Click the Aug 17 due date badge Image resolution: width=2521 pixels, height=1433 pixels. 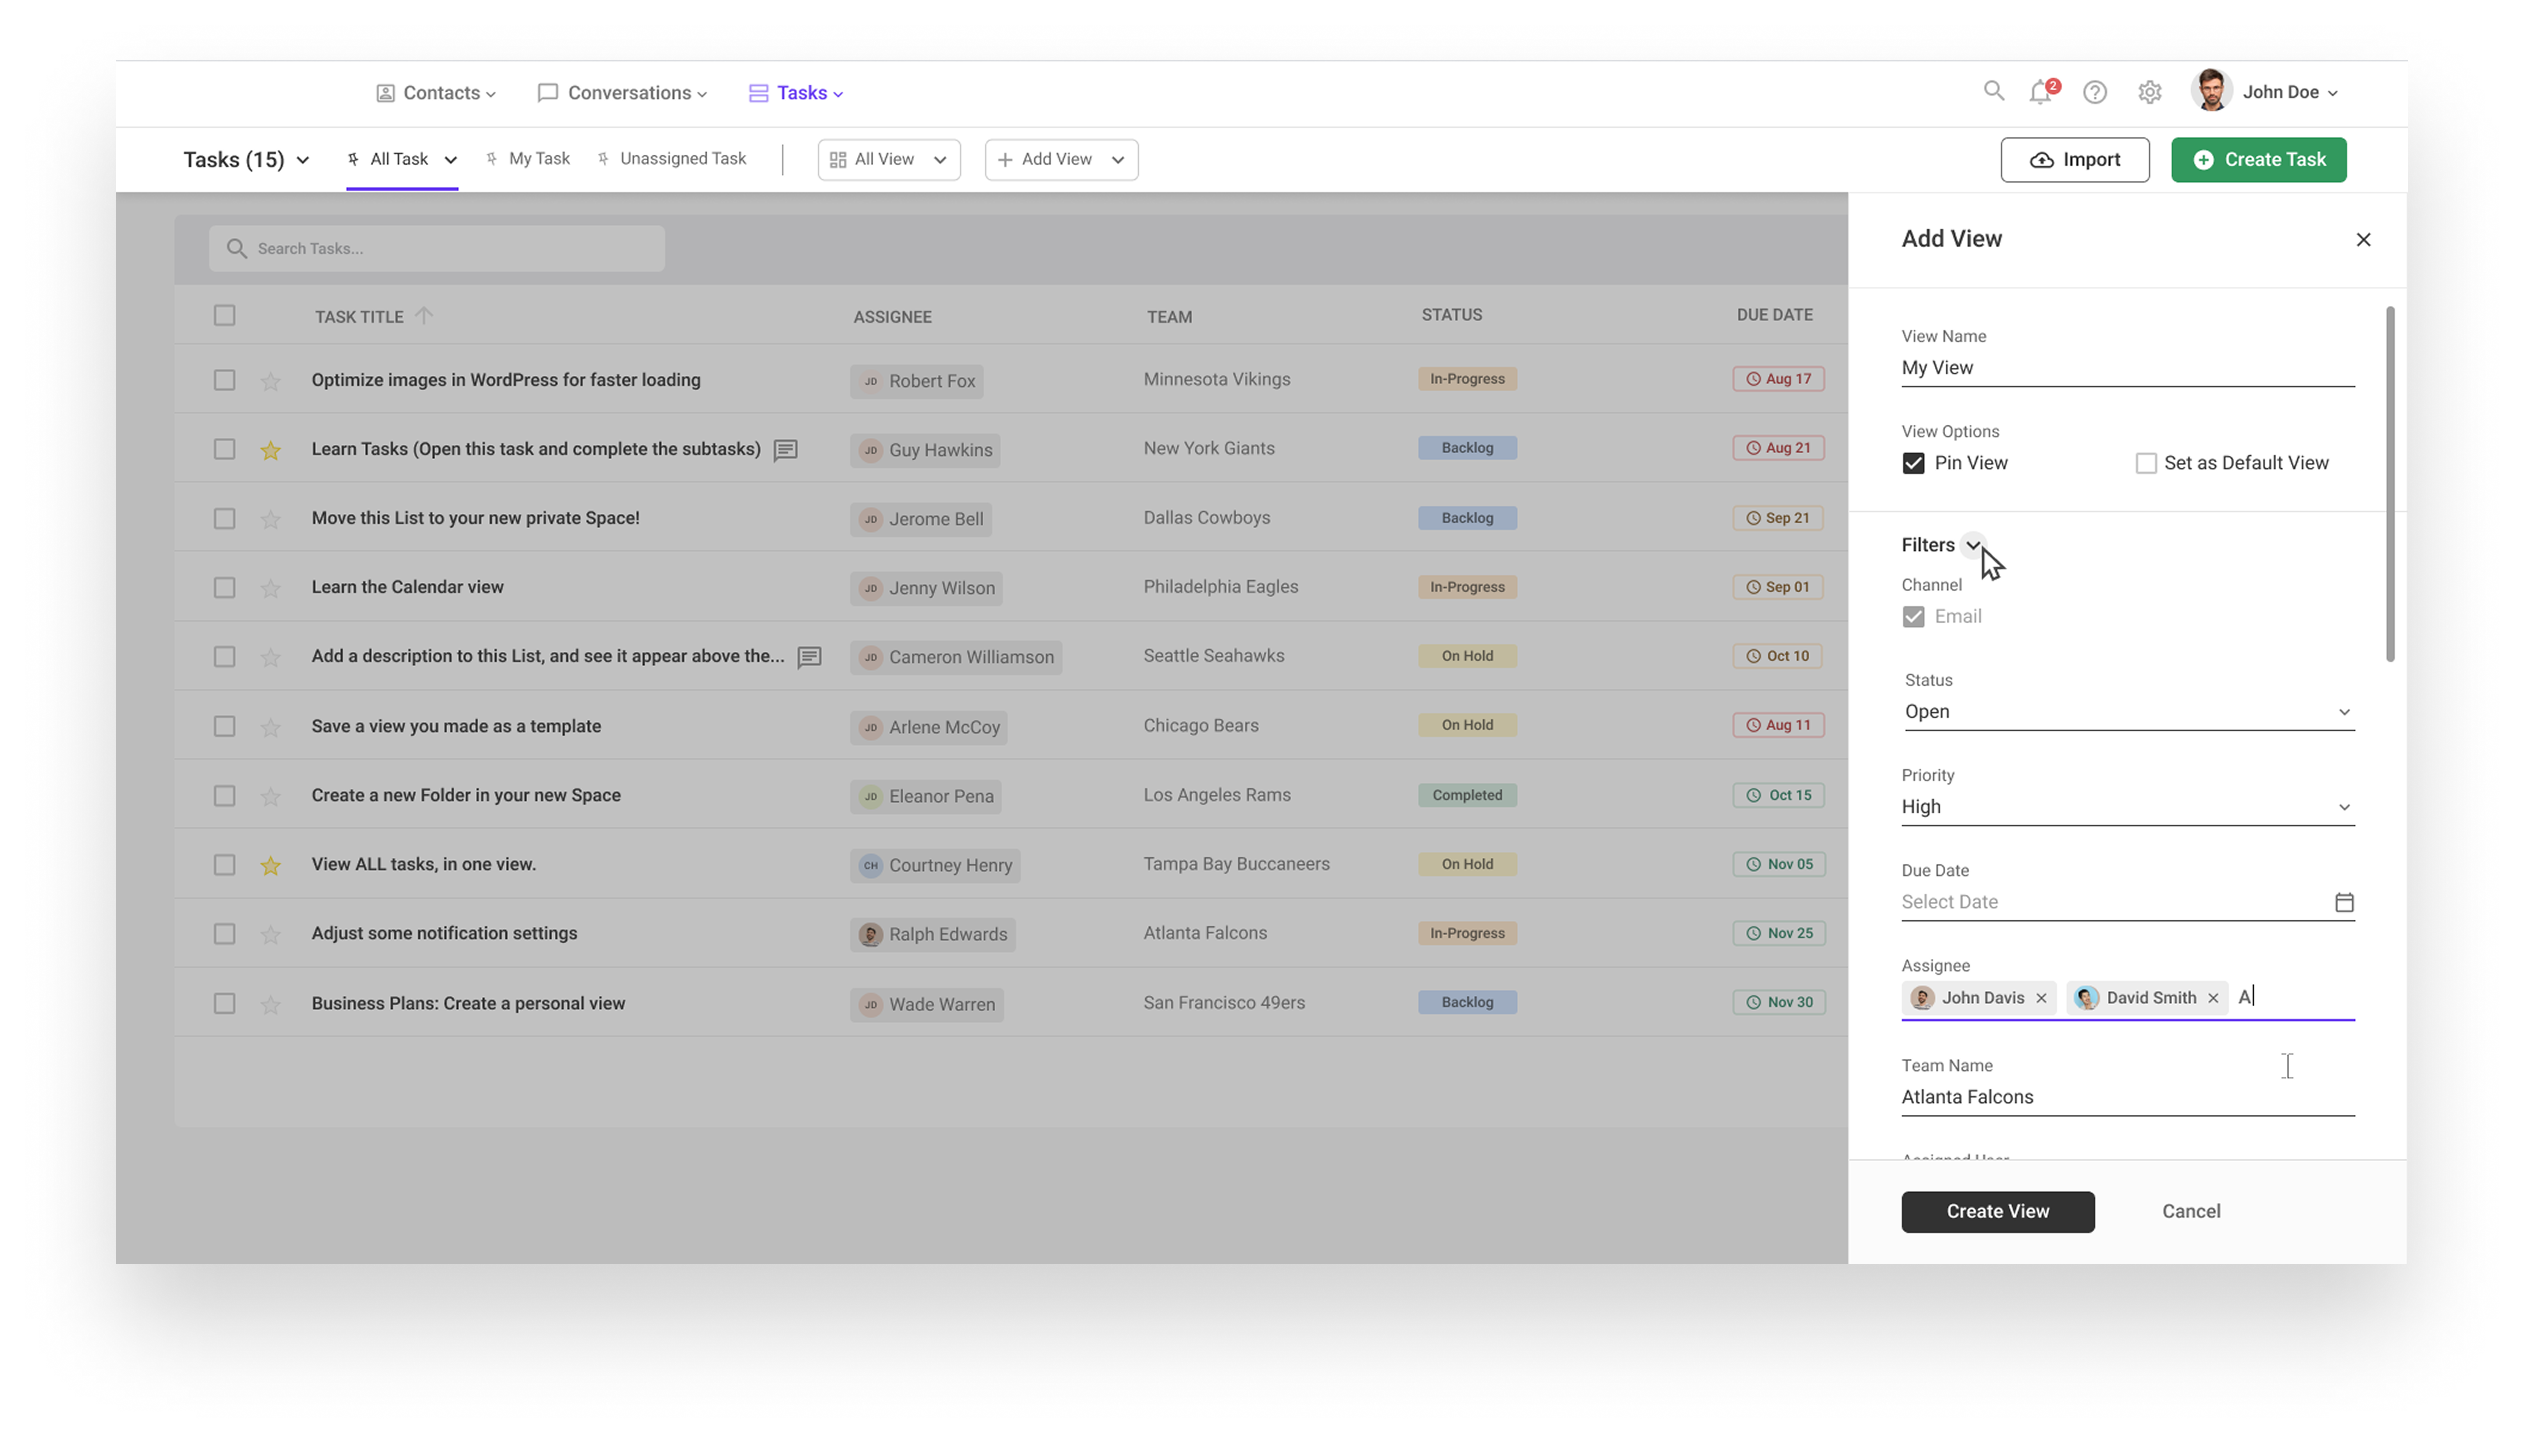pyautogui.click(x=1777, y=379)
